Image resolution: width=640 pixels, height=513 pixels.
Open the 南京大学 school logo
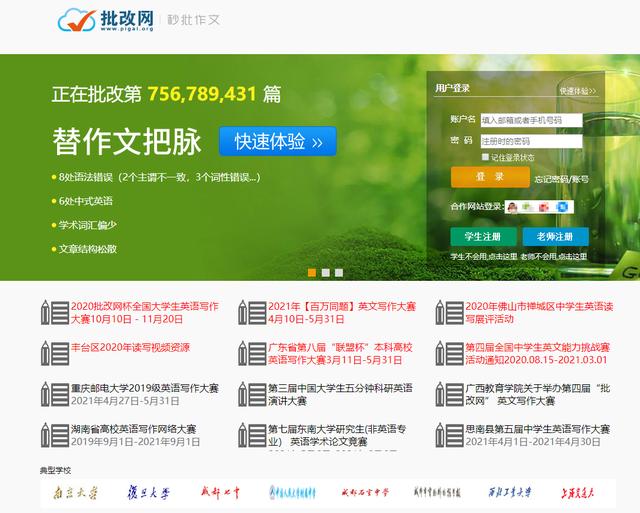click(74, 492)
